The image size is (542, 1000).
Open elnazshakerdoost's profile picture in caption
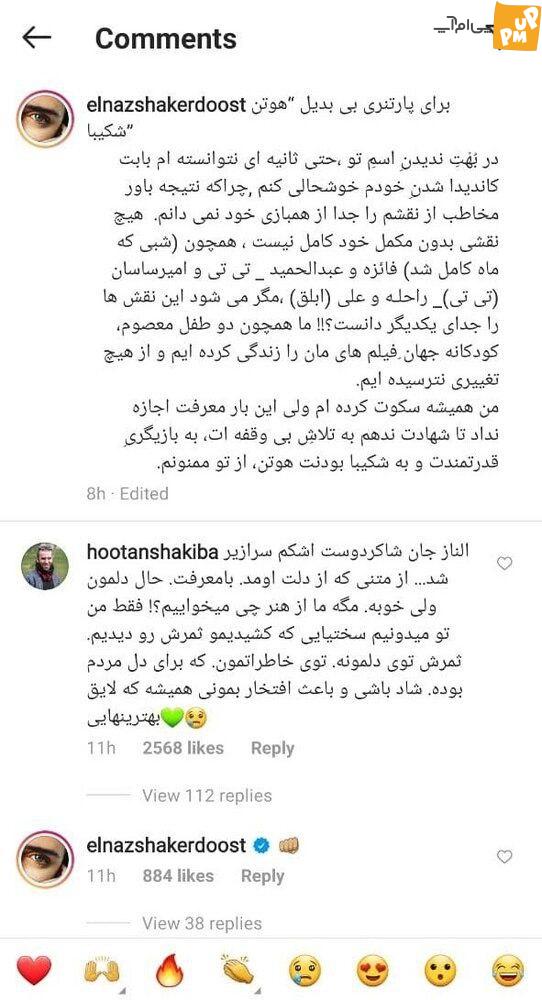(45, 119)
